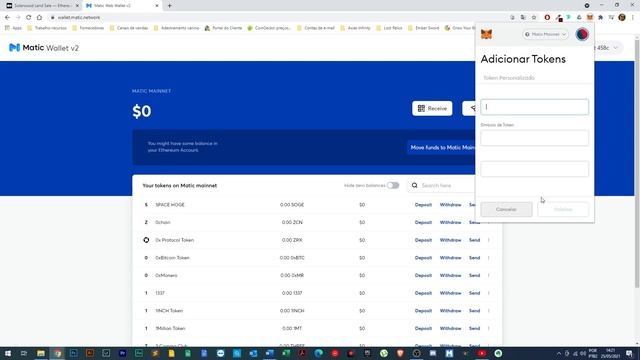Select the SPACE HOGE token name
The width and height of the screenshot is (640, 360).
click(170, 204)
